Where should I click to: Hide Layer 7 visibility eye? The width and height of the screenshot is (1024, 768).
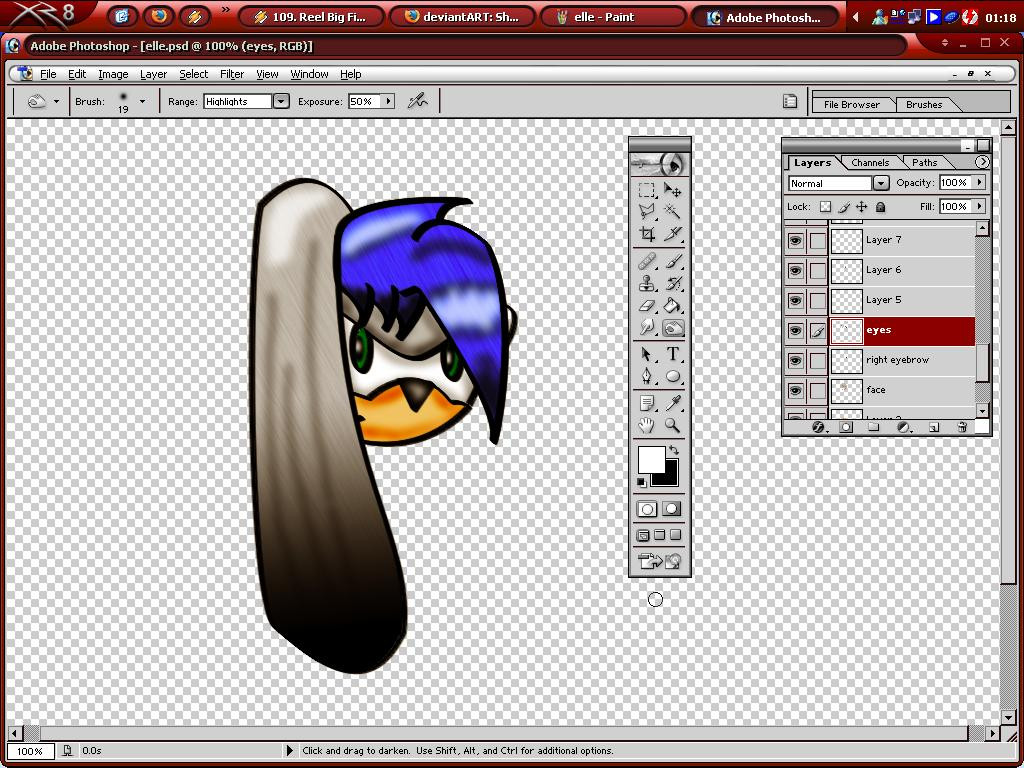coord(795,240)
